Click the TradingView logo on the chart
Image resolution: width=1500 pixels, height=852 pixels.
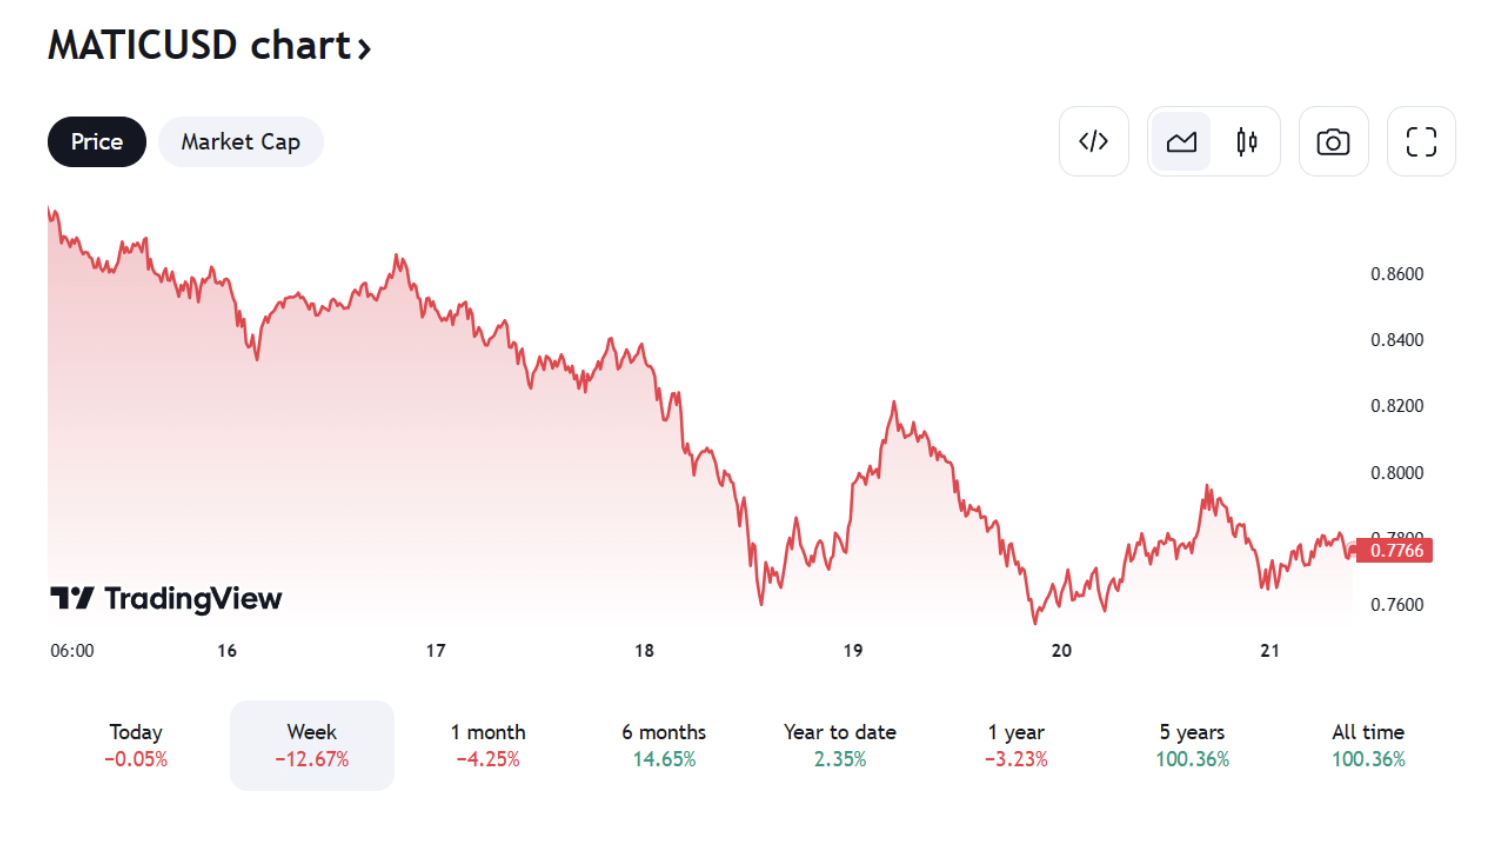coord(166,598)
